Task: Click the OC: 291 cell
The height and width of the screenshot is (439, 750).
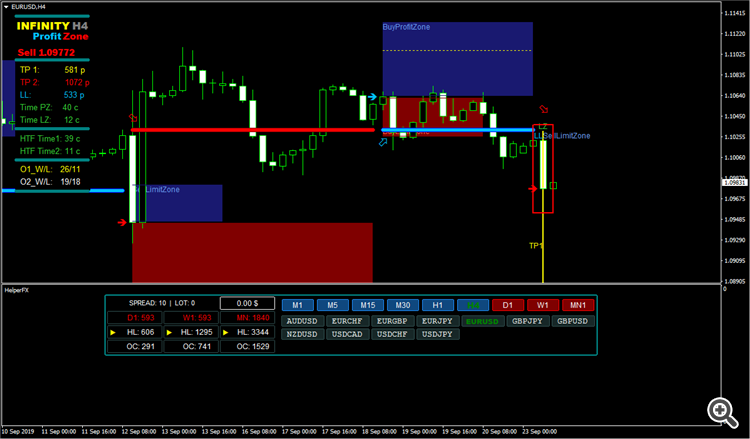Action: point(135,347)
